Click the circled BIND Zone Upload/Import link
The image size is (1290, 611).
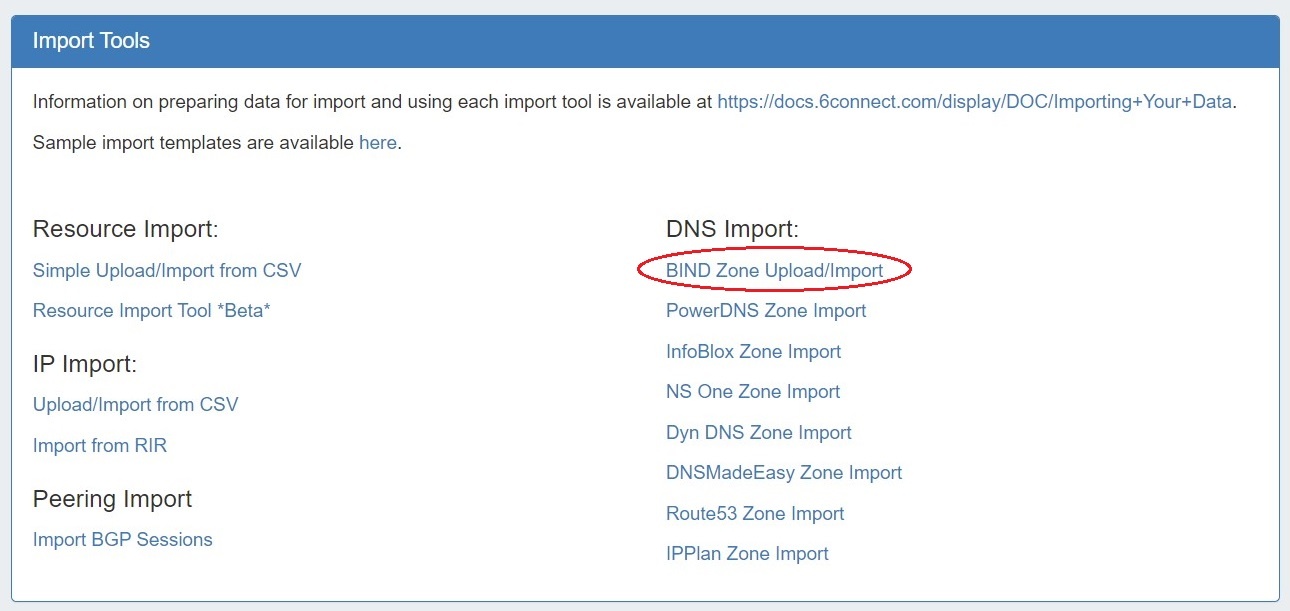774,270
